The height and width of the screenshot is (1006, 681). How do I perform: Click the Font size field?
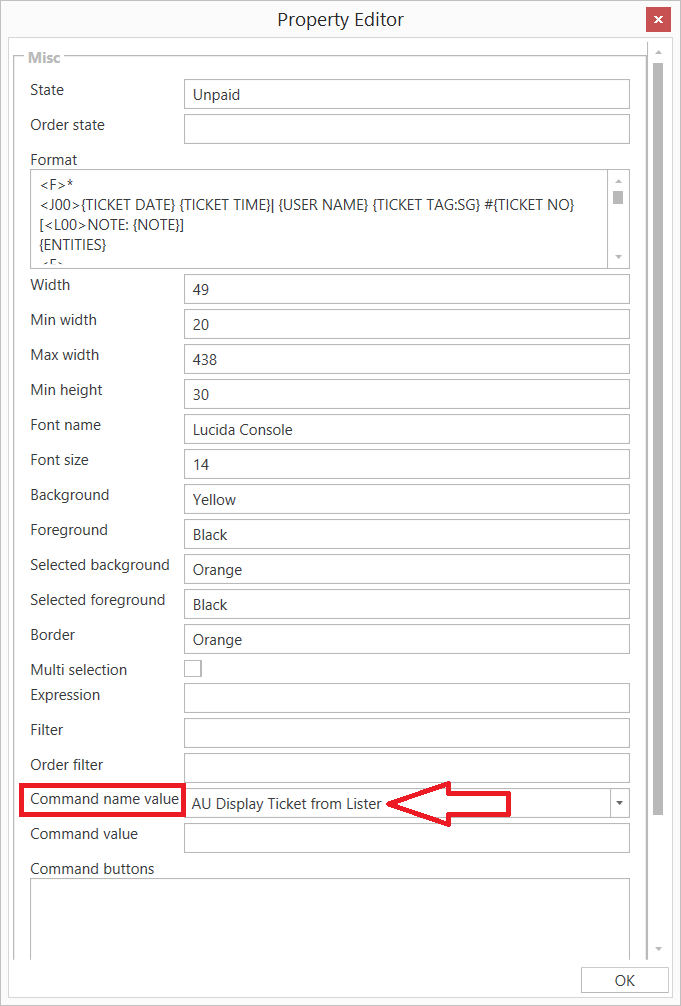(406, 464)
